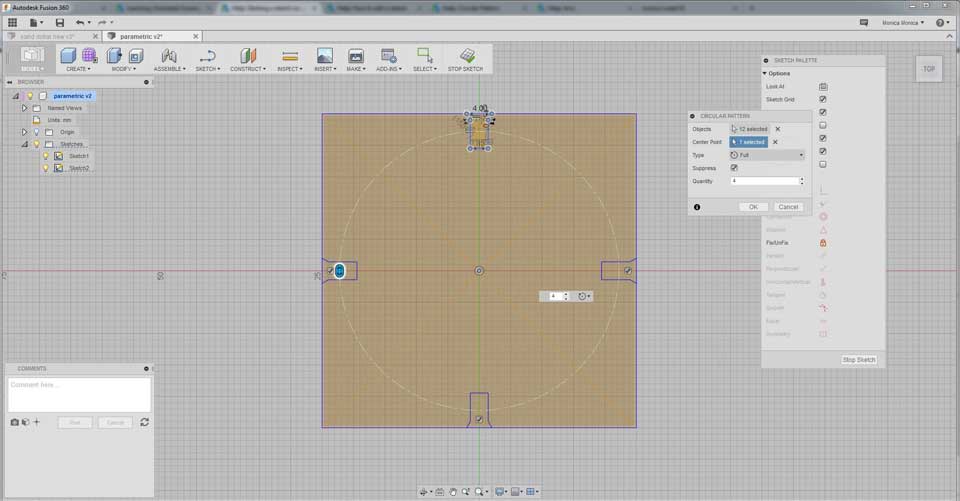This screenshot has width=960, height=501.
Task: Click the Objects 12 selected selector
Action: pos(749,129)
